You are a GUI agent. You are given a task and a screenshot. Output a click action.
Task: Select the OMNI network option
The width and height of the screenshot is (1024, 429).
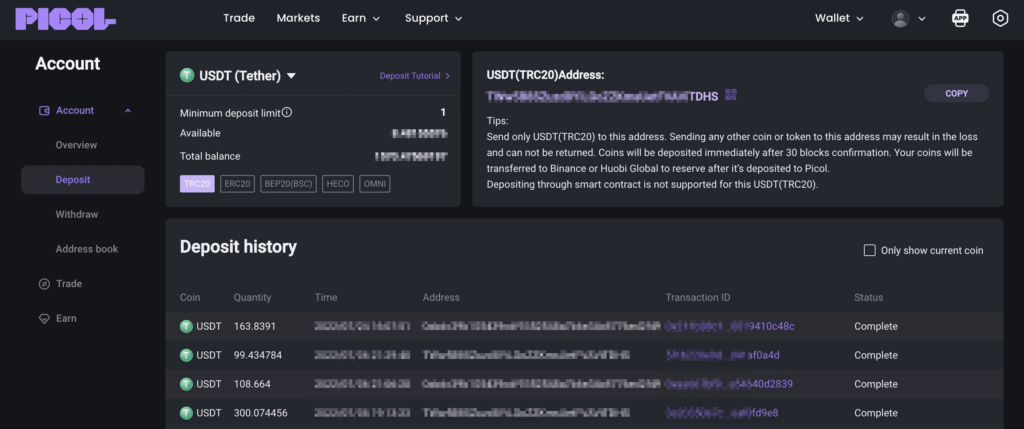(375, 184)
